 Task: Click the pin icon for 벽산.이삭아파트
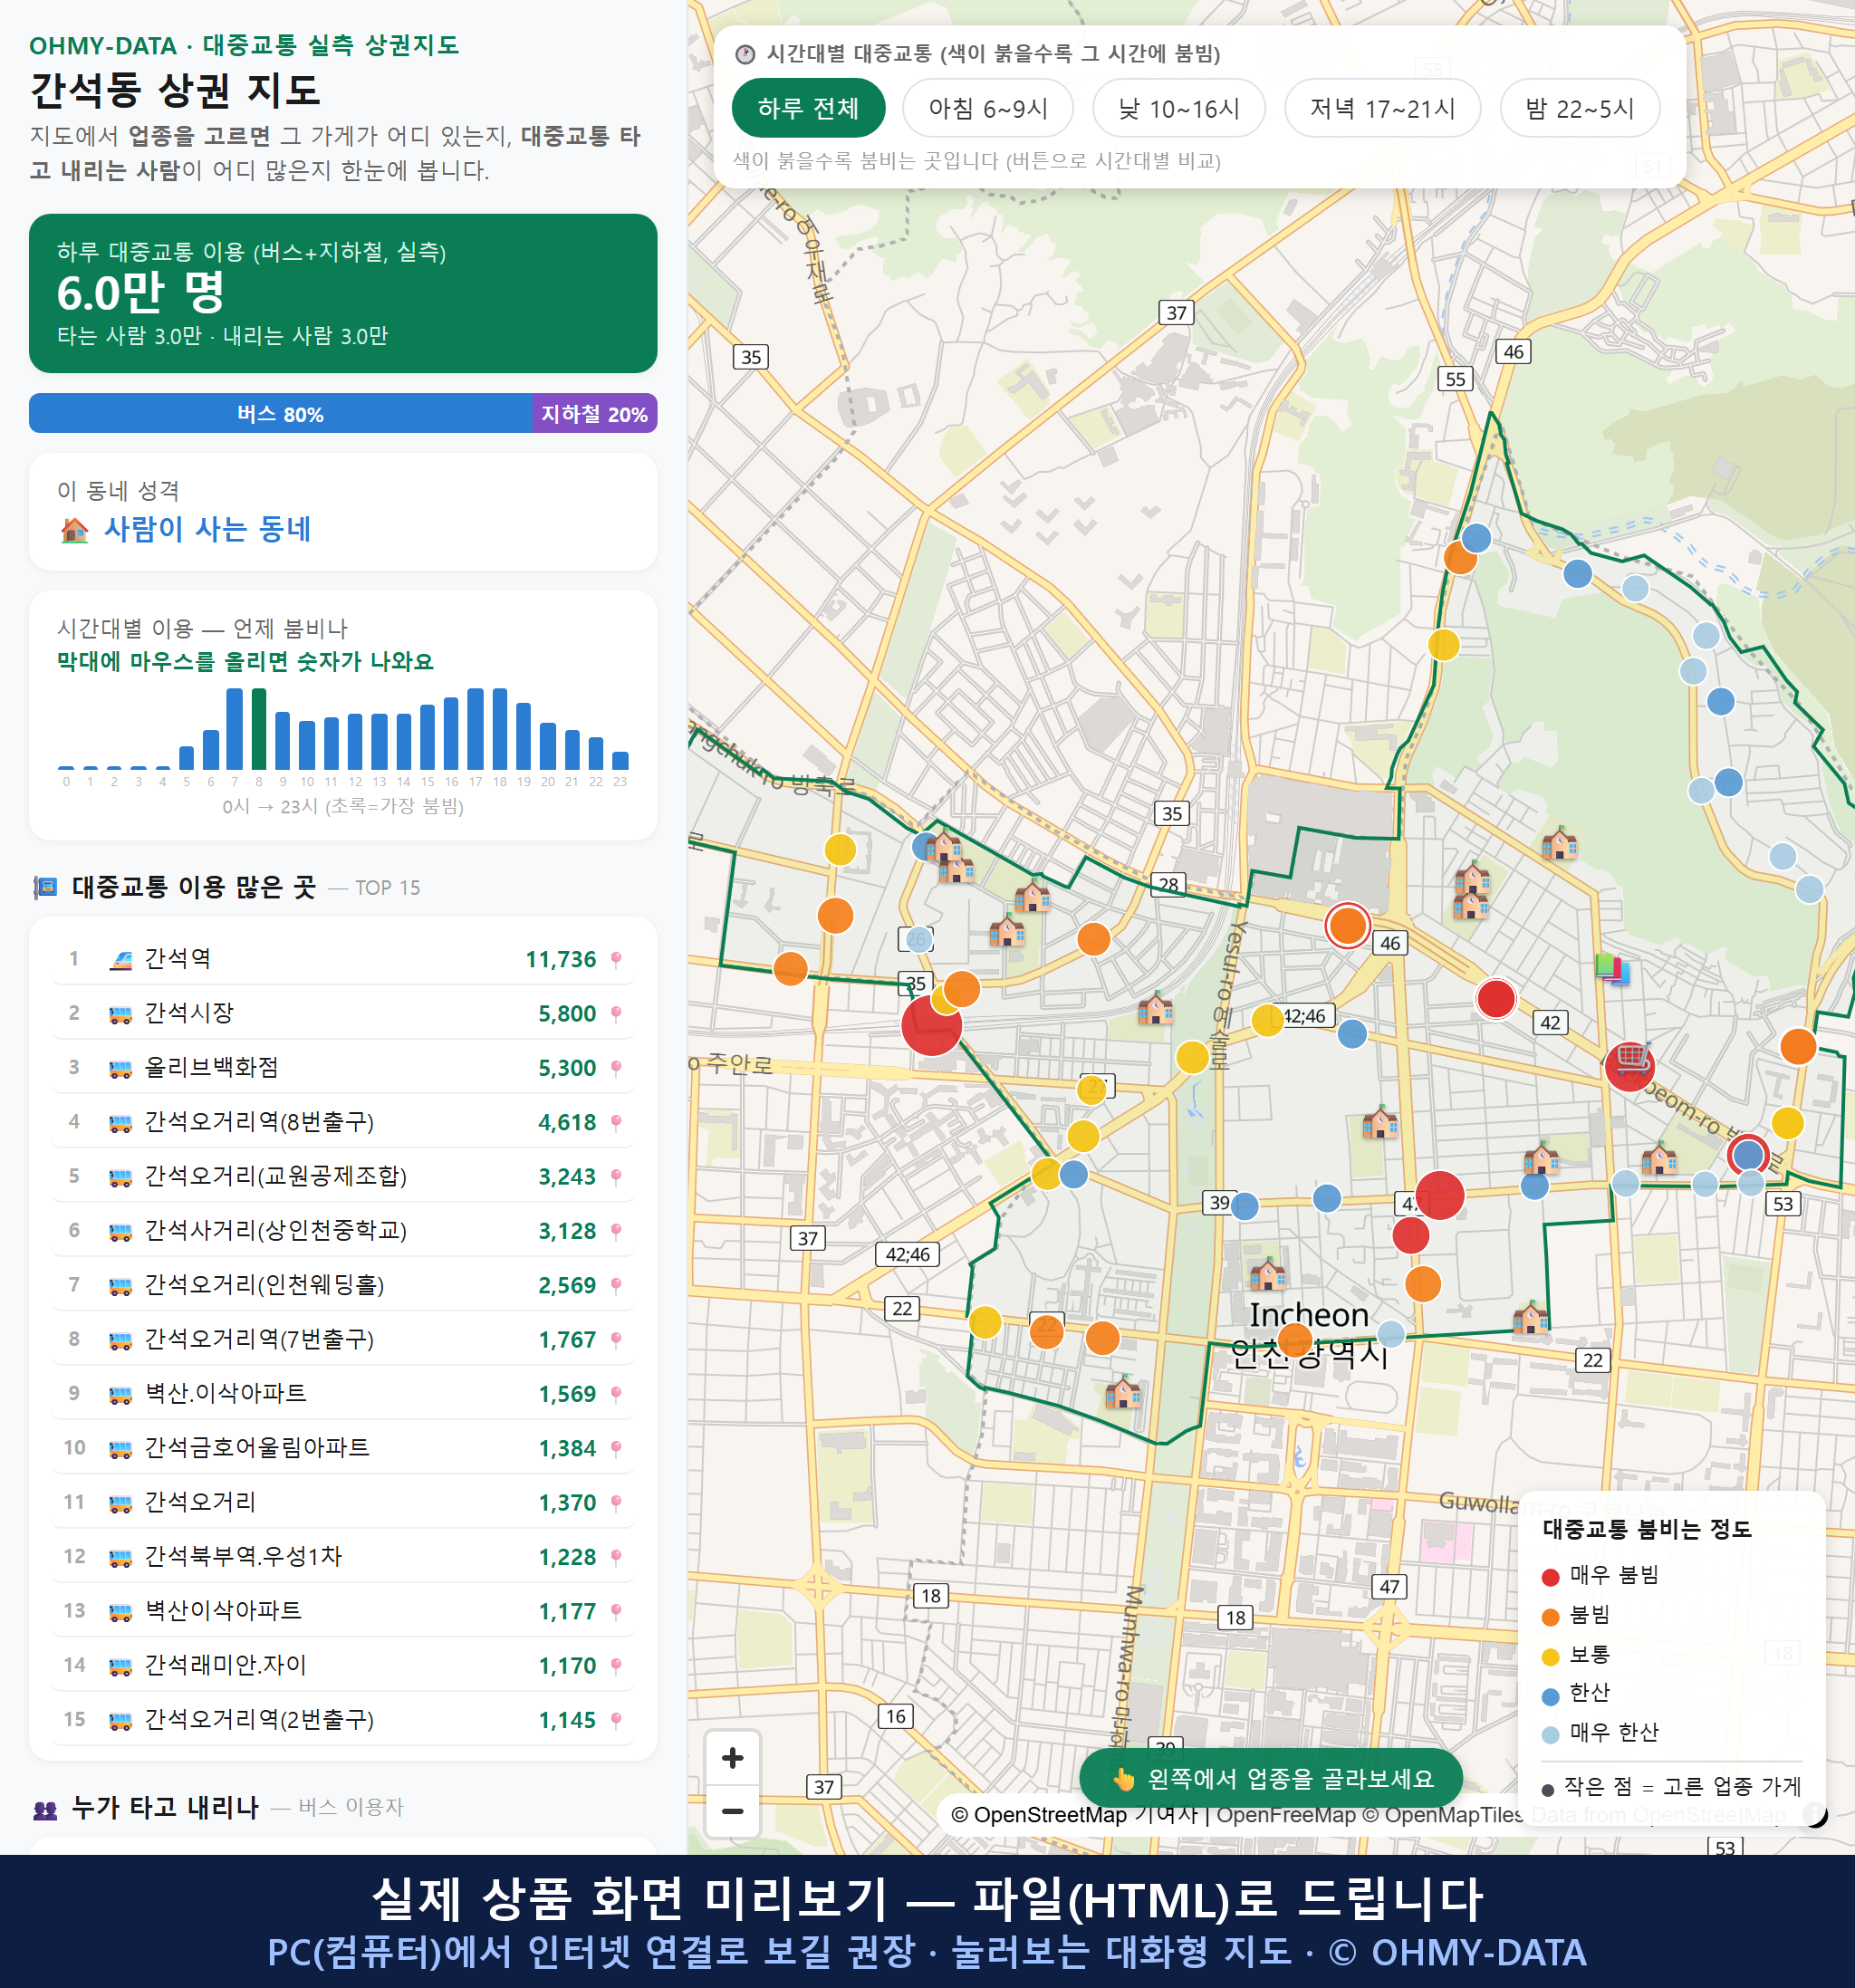(616, 1394)
